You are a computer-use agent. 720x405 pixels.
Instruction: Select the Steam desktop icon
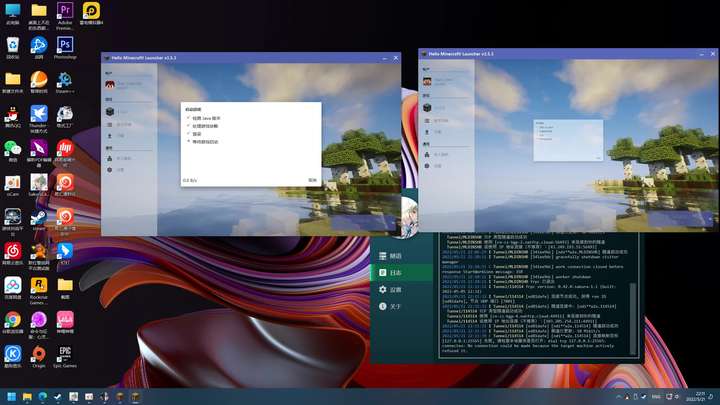[x=39, y=219]
